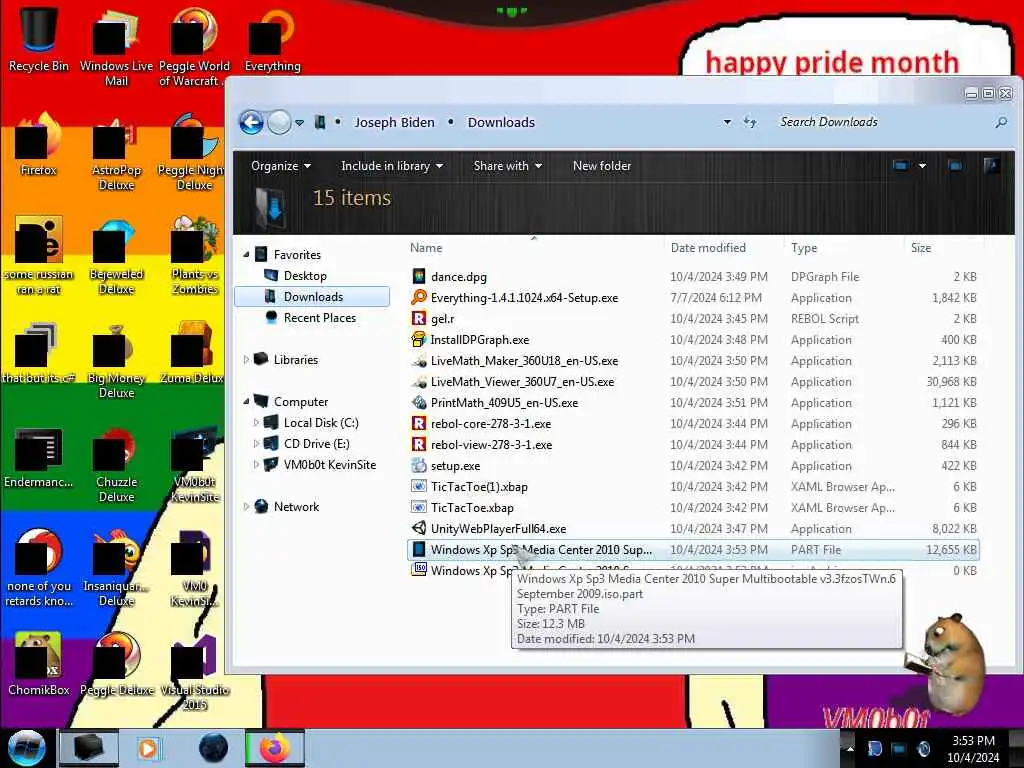Click the Forward navigation arrow in Explorer
The width and height of the screenshot is (1024, 768).
click(280, 122)
